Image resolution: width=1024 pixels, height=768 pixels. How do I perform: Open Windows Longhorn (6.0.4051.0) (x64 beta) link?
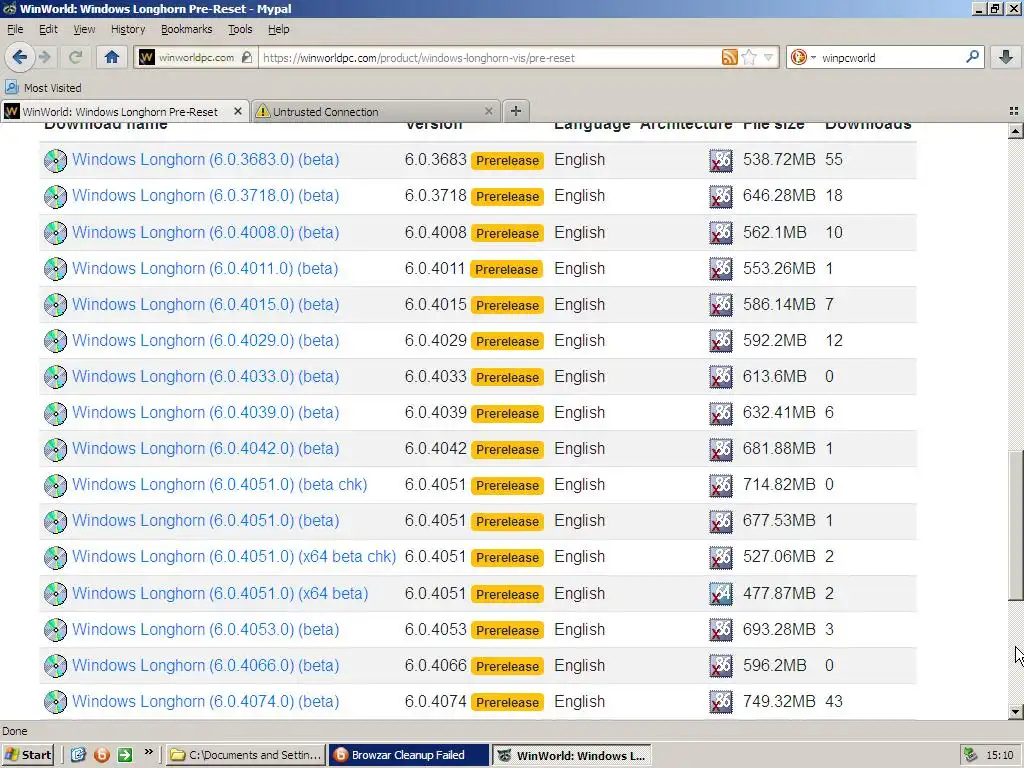(220, 593)
